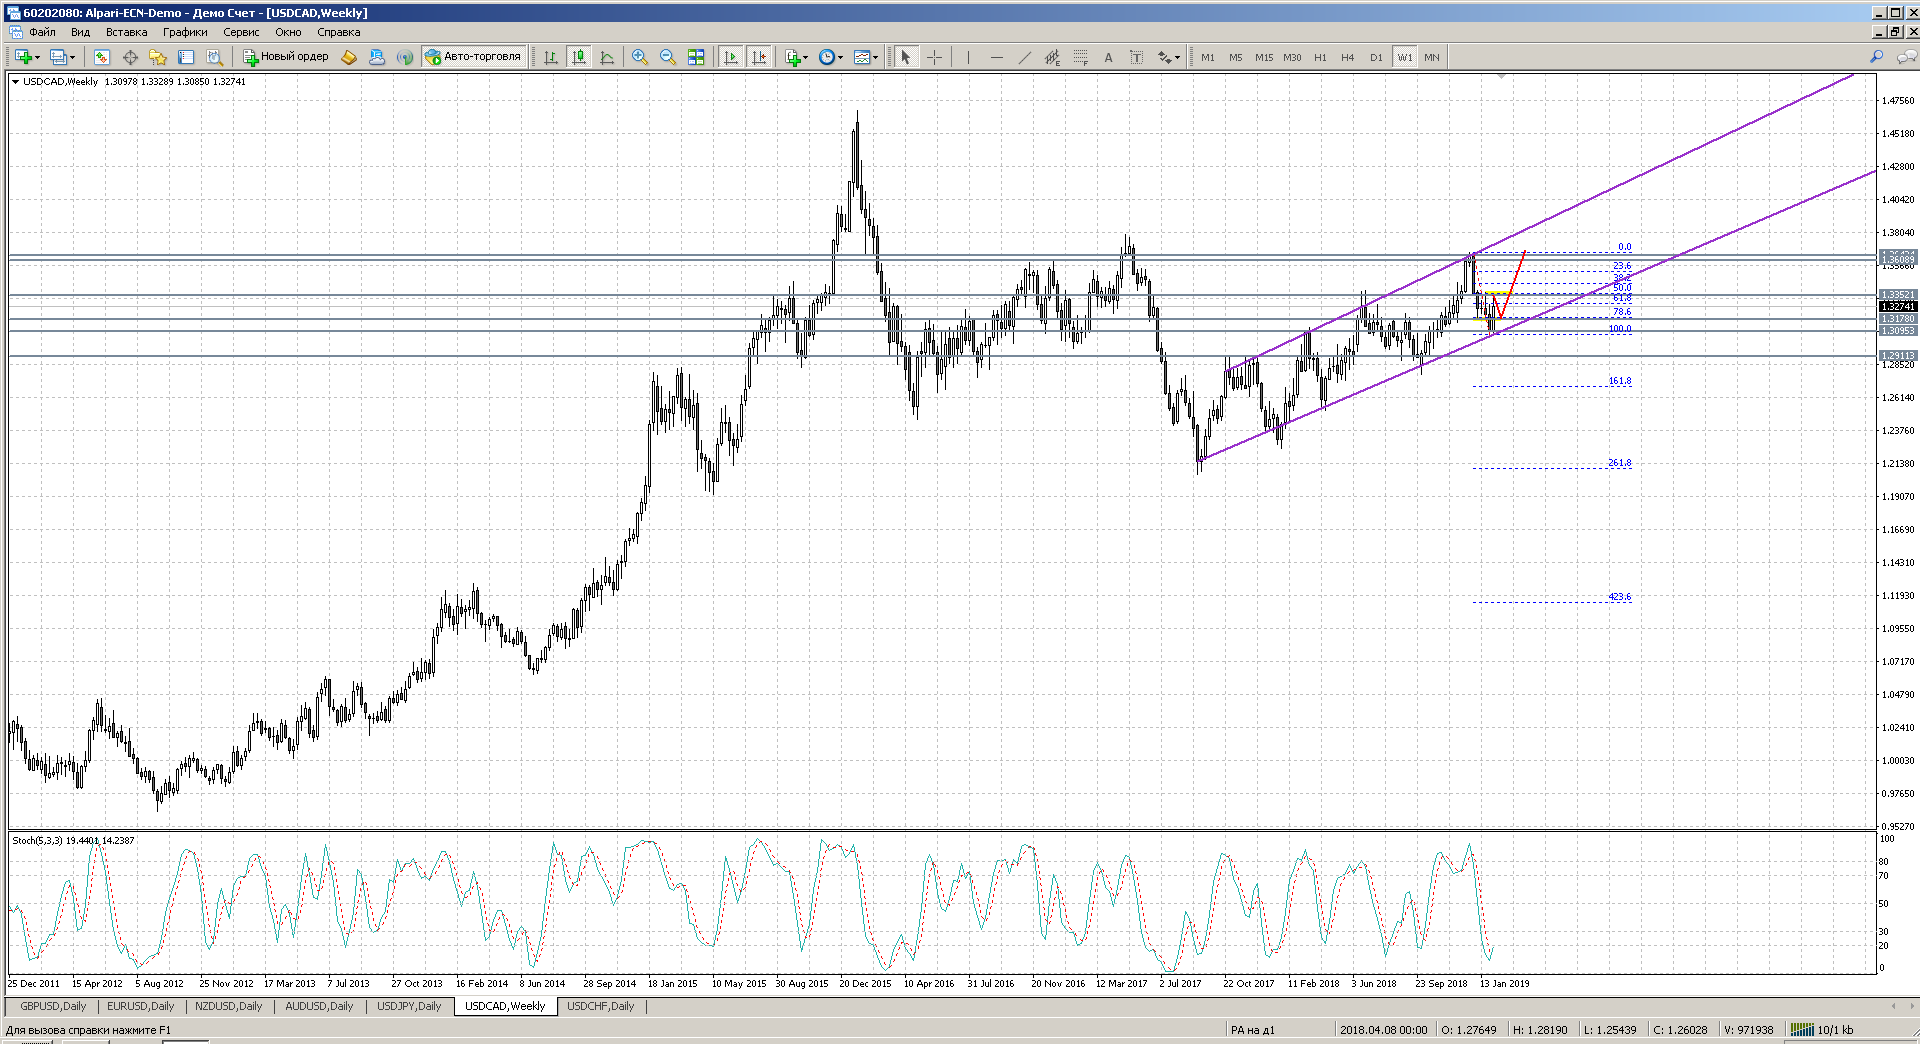
Task: Open the Файл menu
Action: click(42, 32)
